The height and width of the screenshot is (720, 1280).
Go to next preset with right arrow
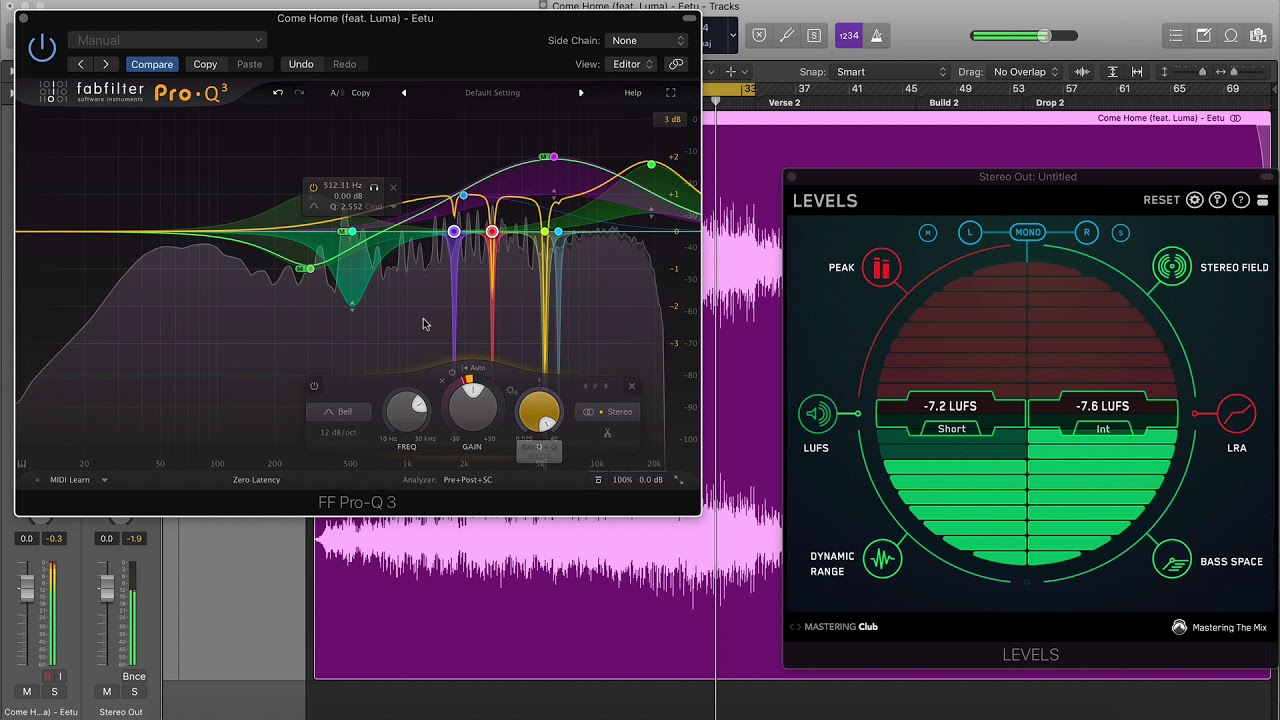(x=106, y=64)
